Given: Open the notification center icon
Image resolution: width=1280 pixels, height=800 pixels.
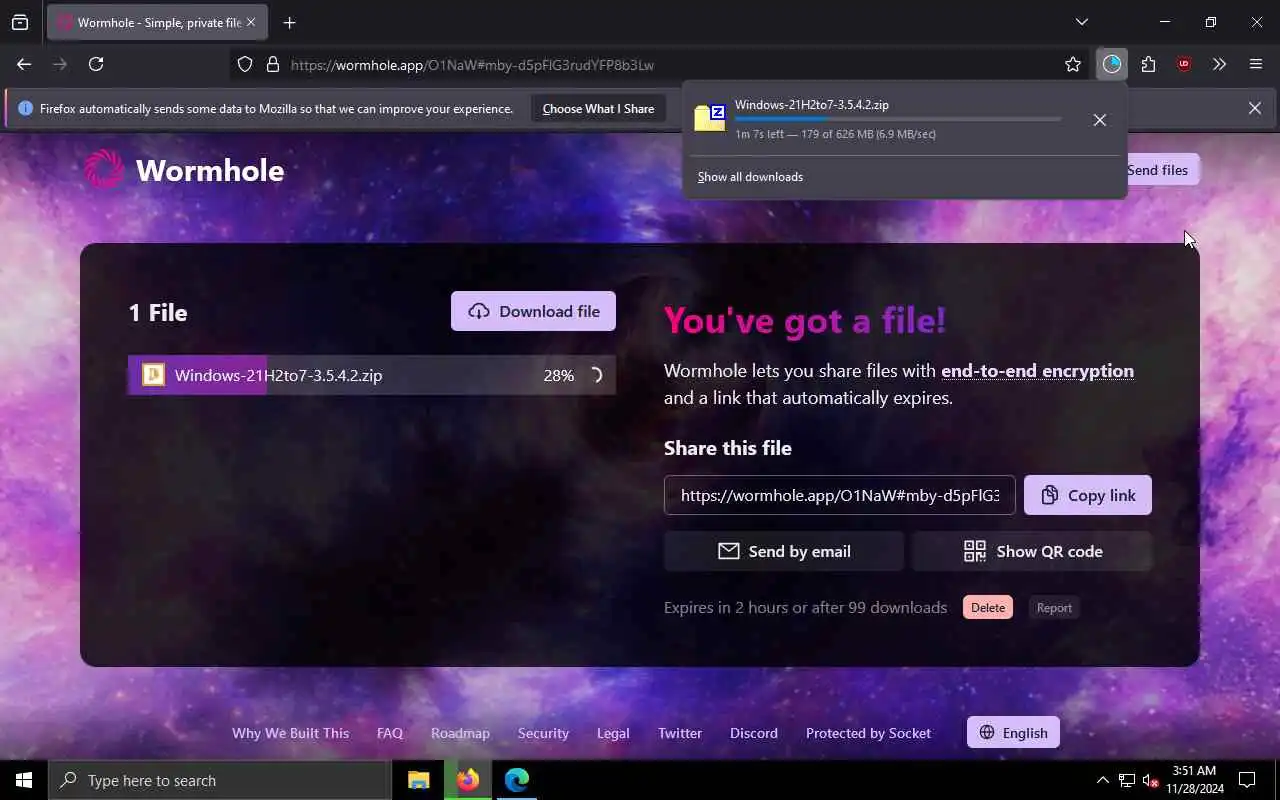Looking at the screenshot, I should pyautogui.click(x=1247, y=780).
